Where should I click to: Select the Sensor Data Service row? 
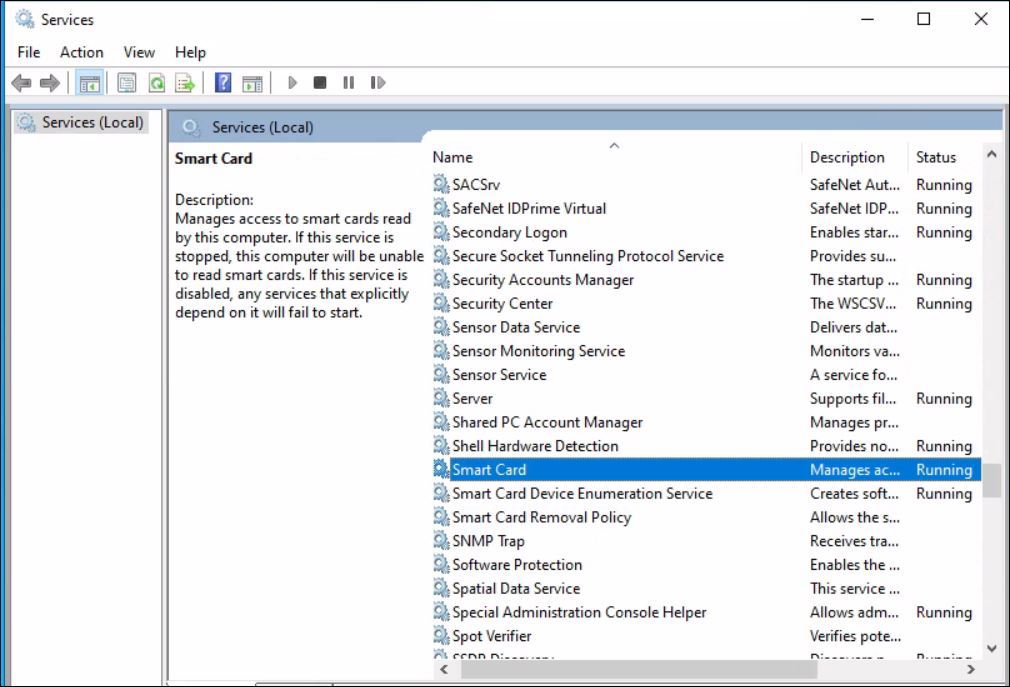[x=707, y=327]
